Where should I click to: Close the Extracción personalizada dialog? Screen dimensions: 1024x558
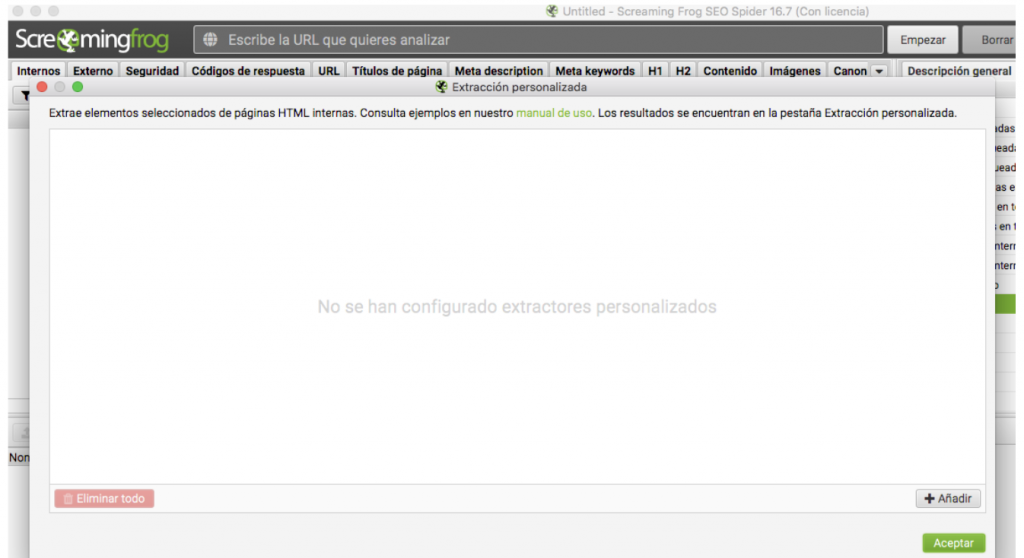click(x=42, y=87)
